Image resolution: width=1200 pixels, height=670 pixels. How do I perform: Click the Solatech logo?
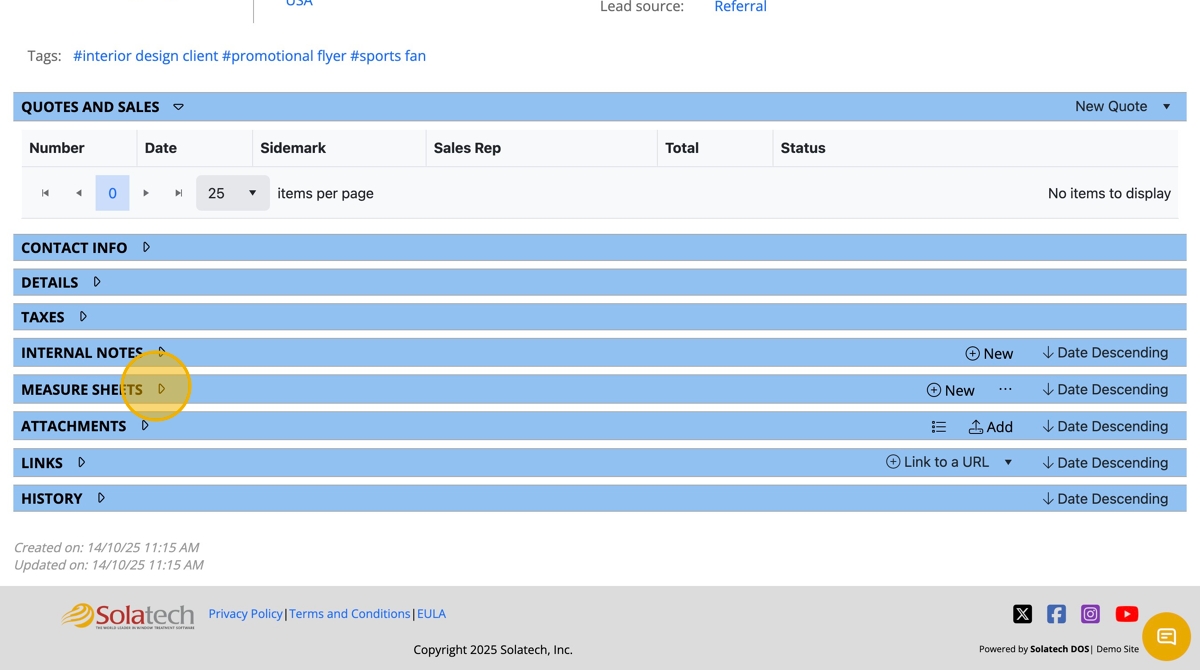128,615
